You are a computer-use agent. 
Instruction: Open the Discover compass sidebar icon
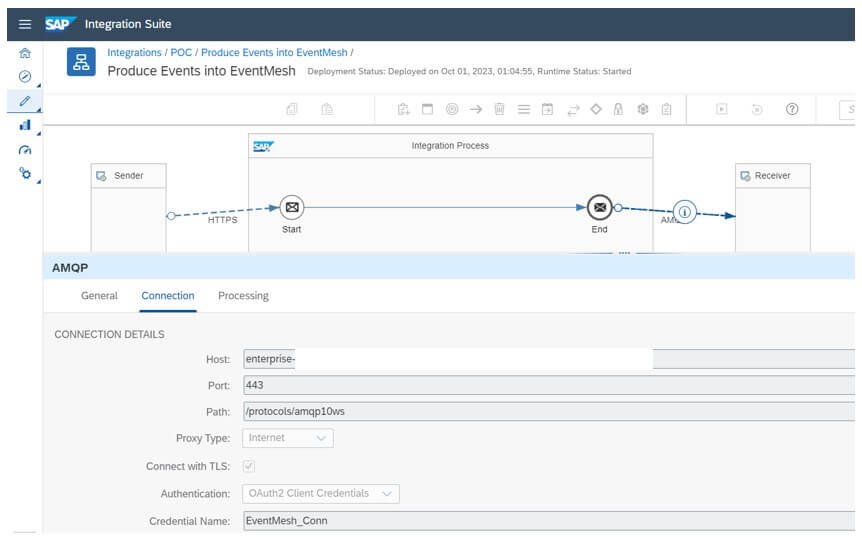(25, 76)
